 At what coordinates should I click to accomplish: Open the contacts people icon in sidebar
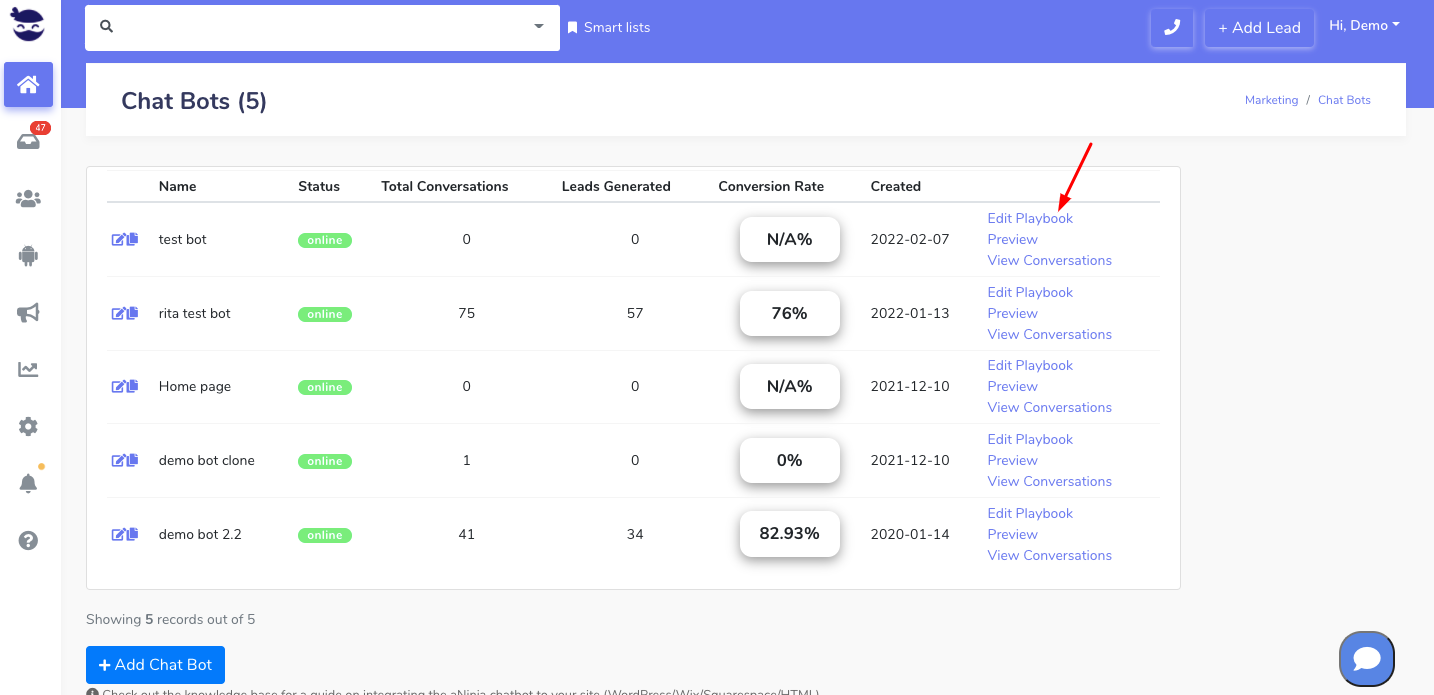(28, 199)
